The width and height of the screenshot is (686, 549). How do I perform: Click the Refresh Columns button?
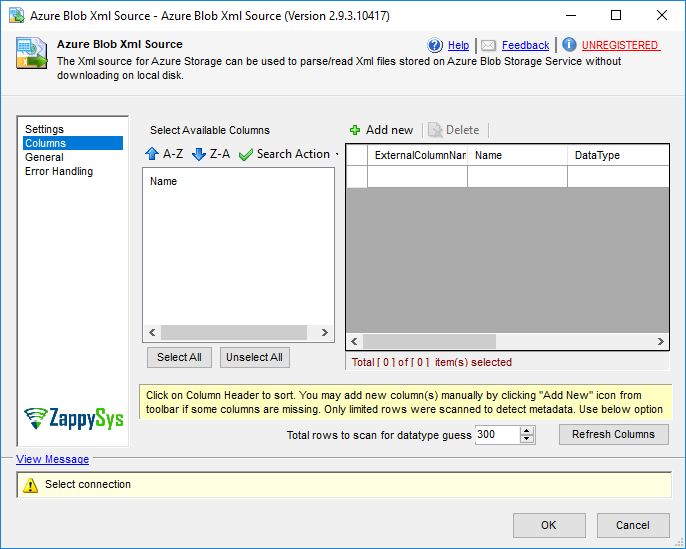(x=613, y=434)
